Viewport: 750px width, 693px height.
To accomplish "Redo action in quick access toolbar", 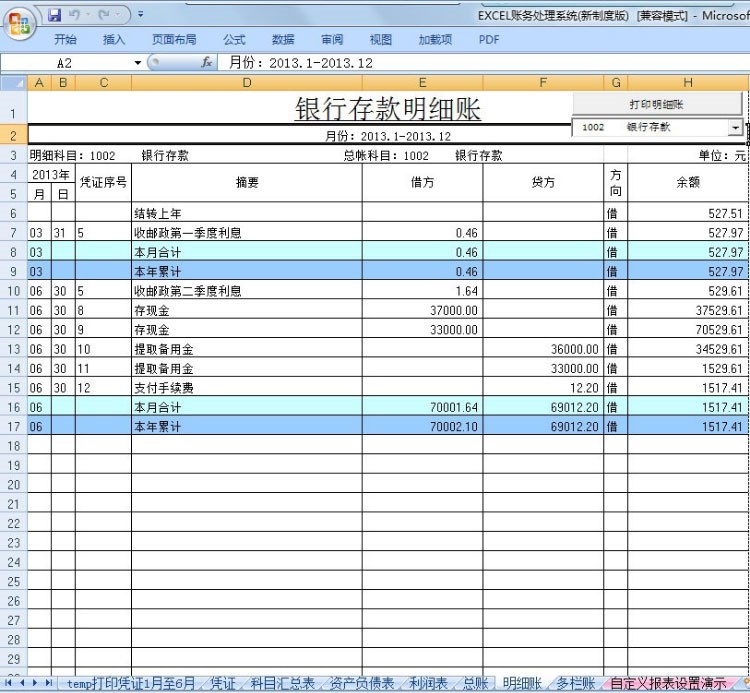I will click(104, 15).
